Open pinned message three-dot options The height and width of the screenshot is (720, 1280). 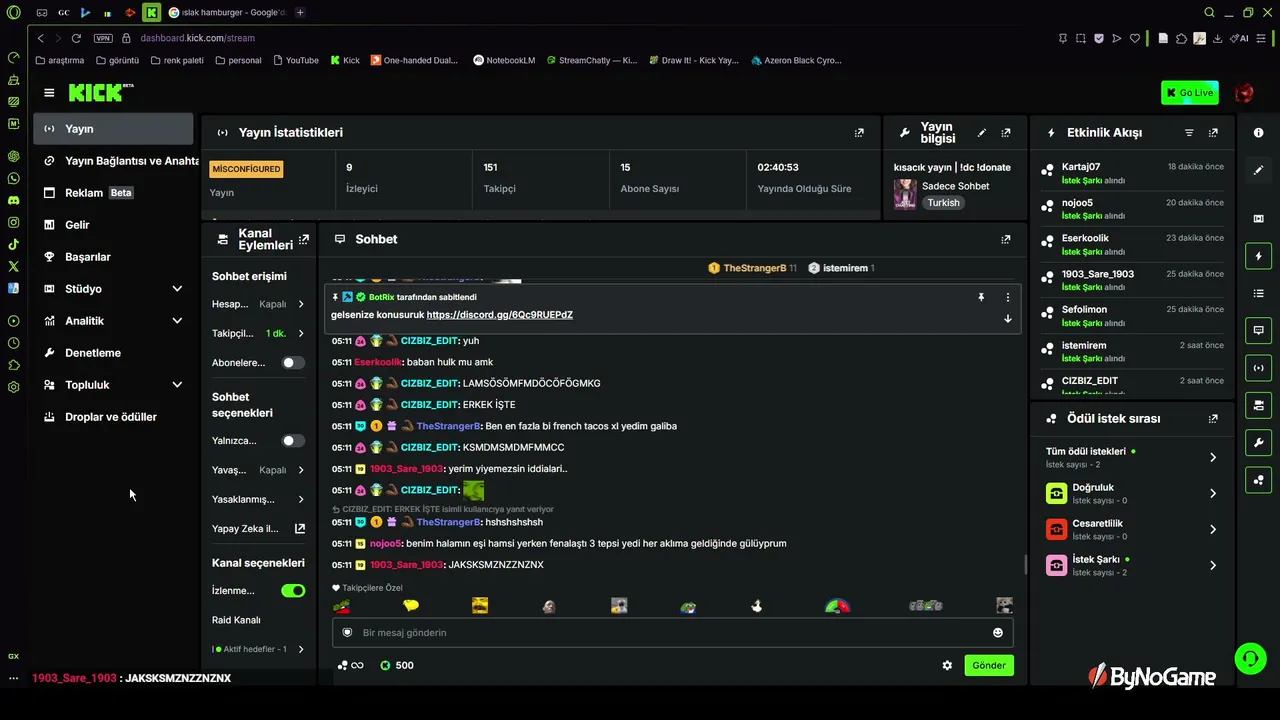pos(1007,297)
